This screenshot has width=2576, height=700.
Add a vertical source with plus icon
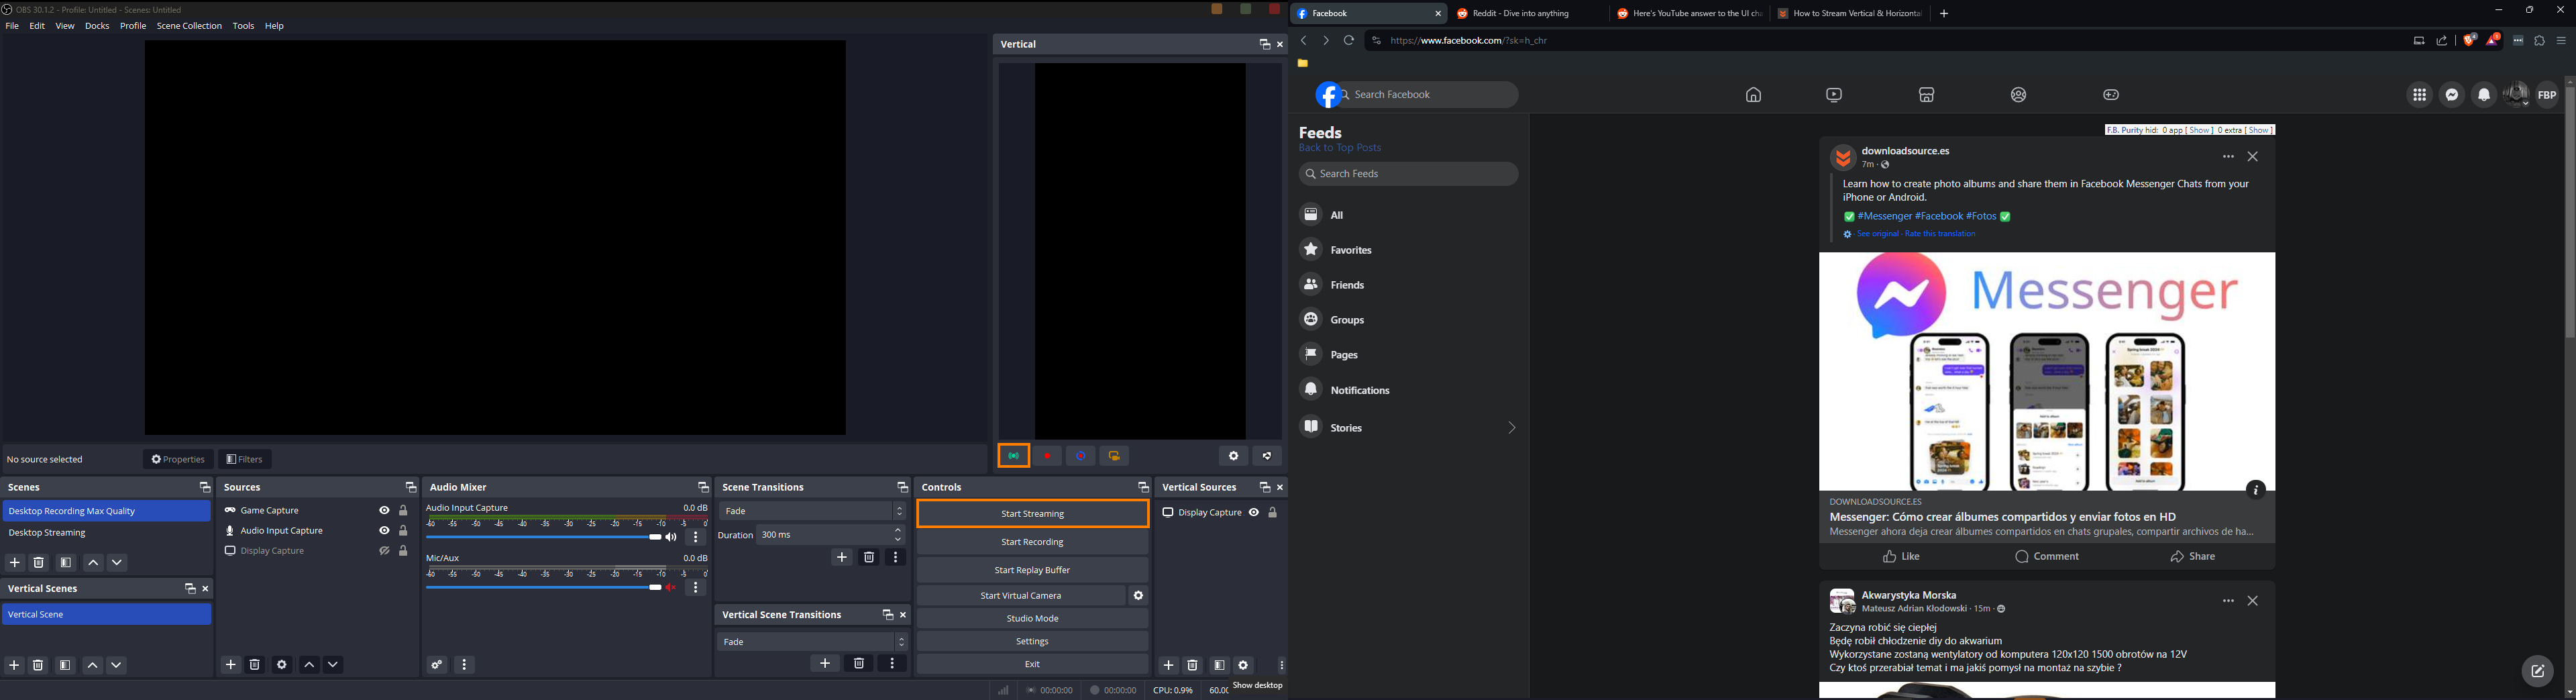point(1168,666)
